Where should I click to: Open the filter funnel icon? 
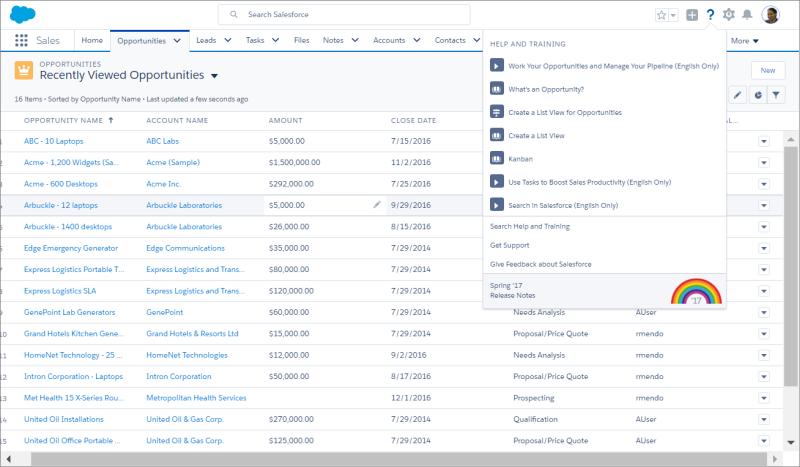776,95
